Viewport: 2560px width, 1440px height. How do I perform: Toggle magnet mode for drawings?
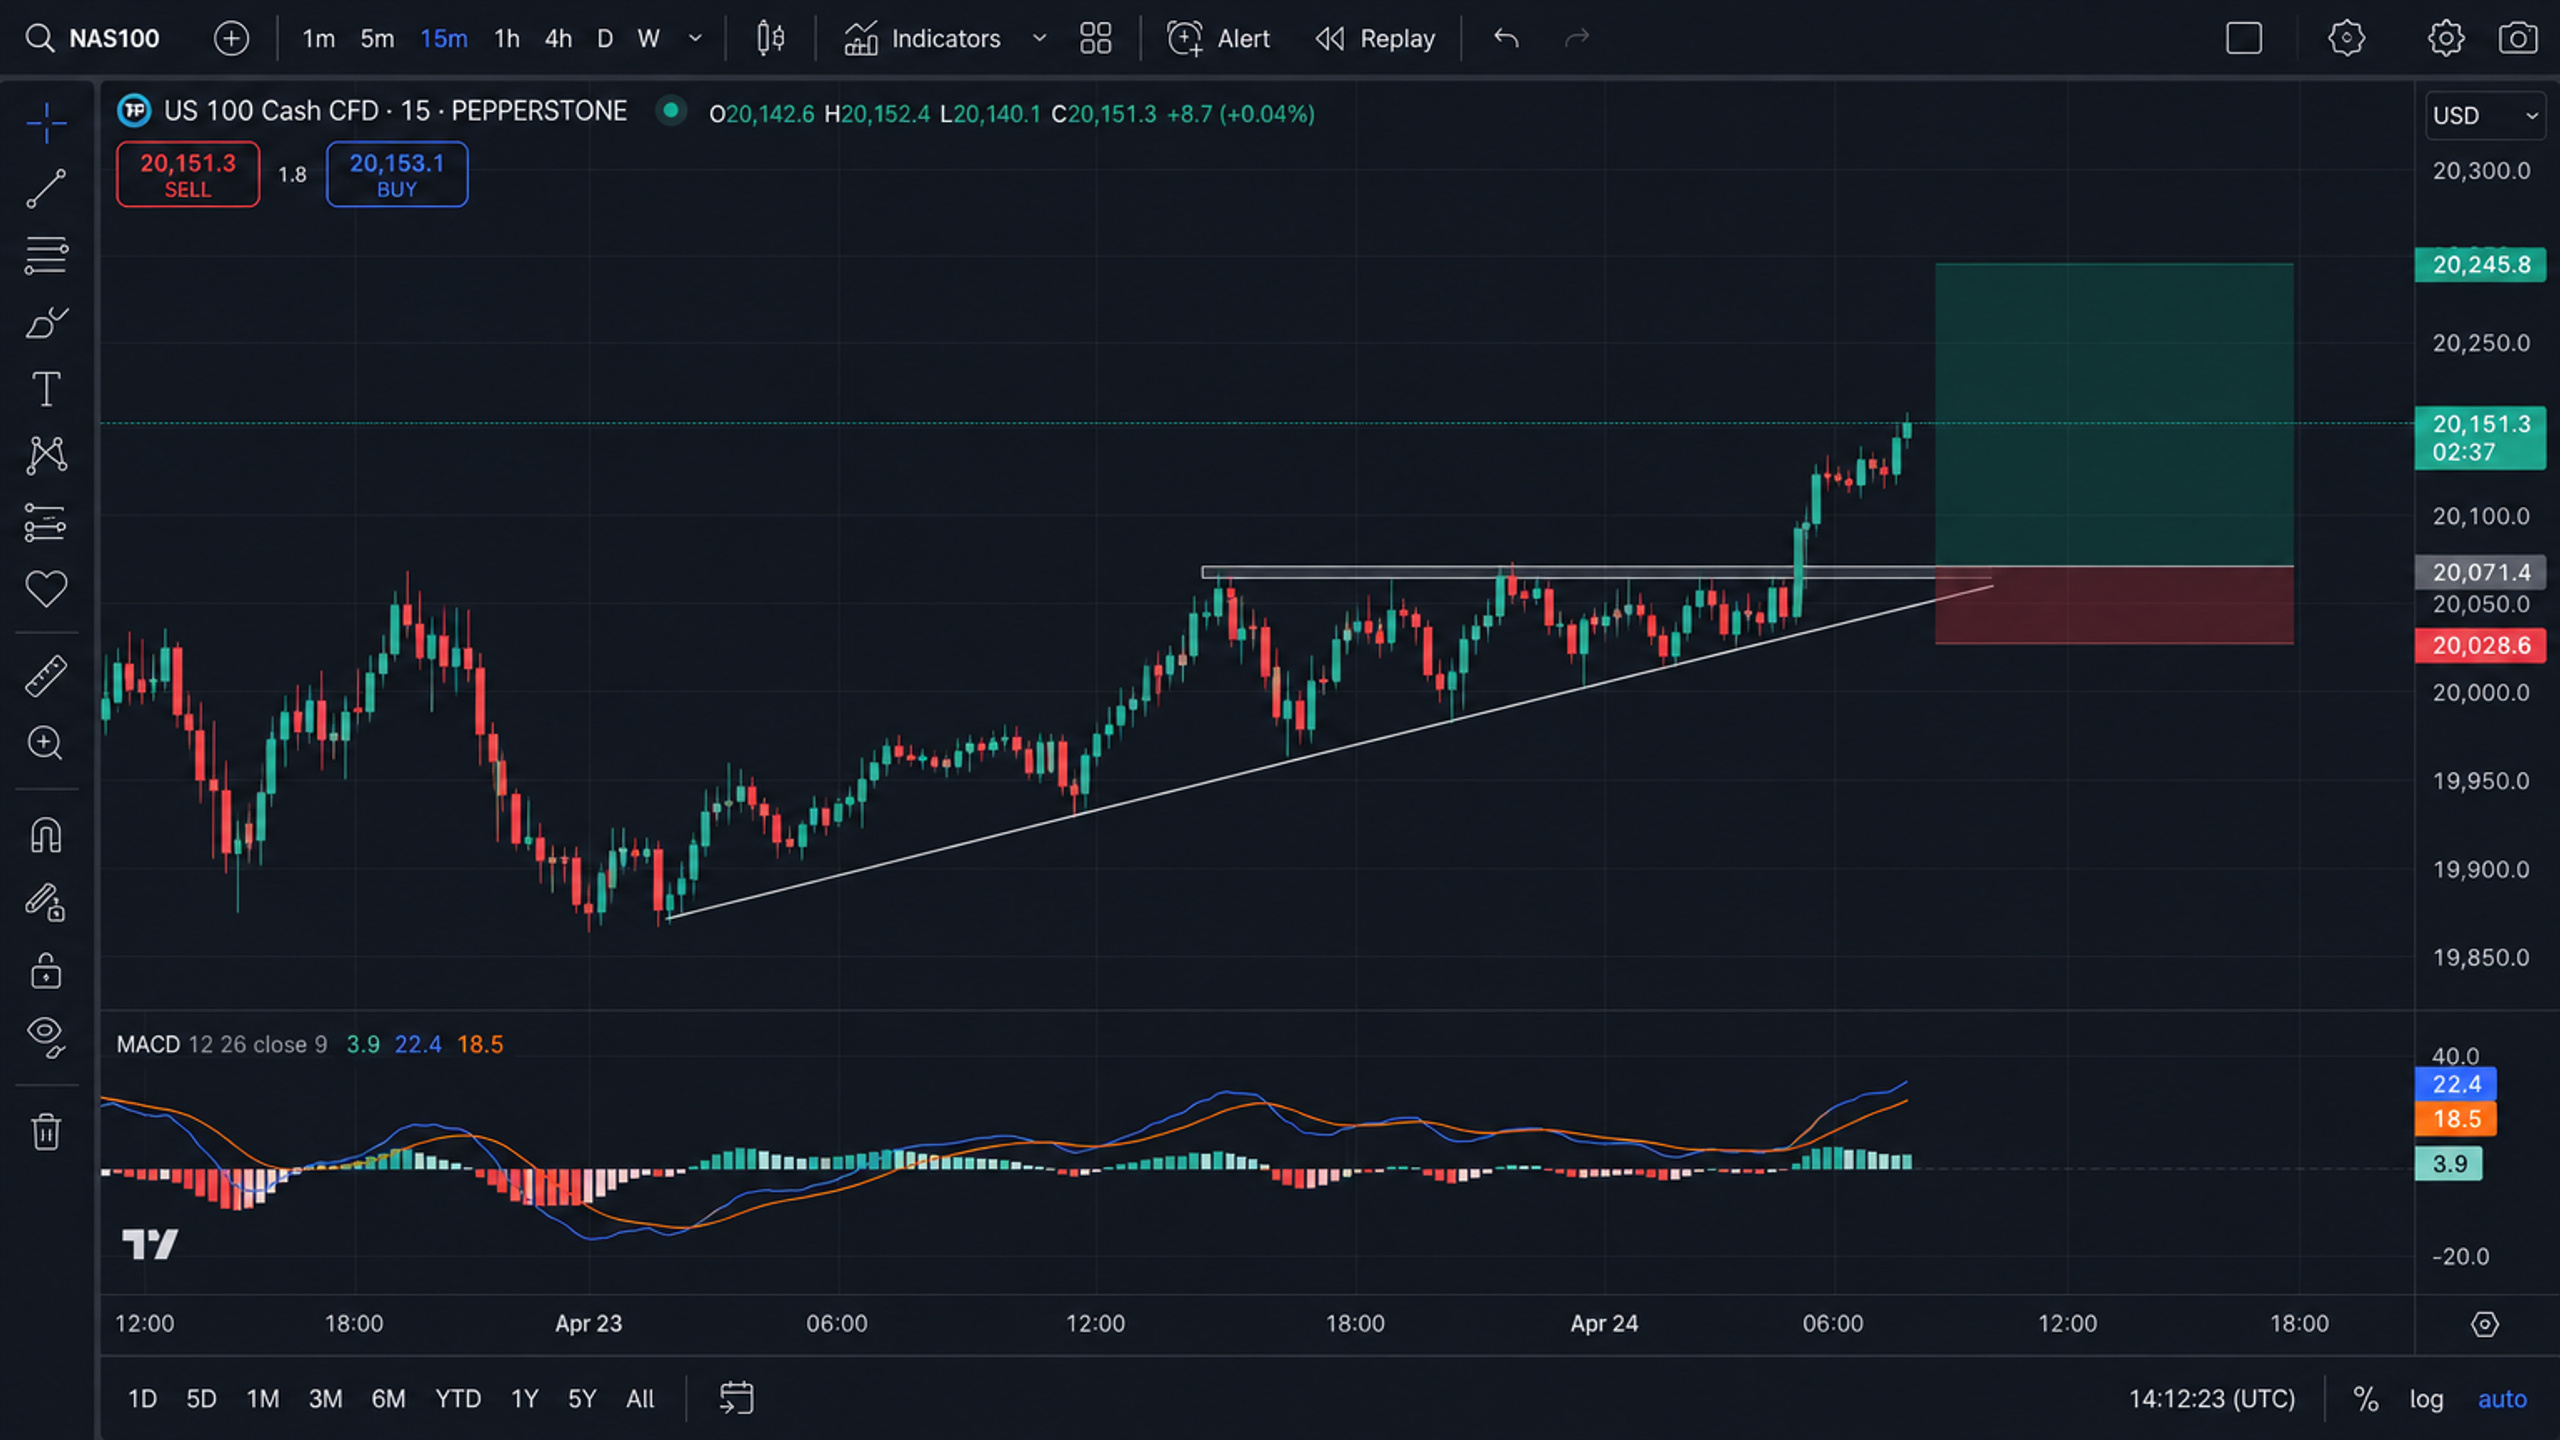click(x=46, y=835)
